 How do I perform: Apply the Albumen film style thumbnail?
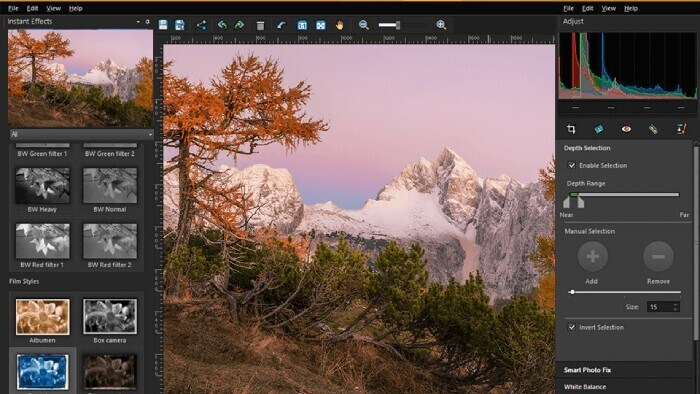(42, 316)
